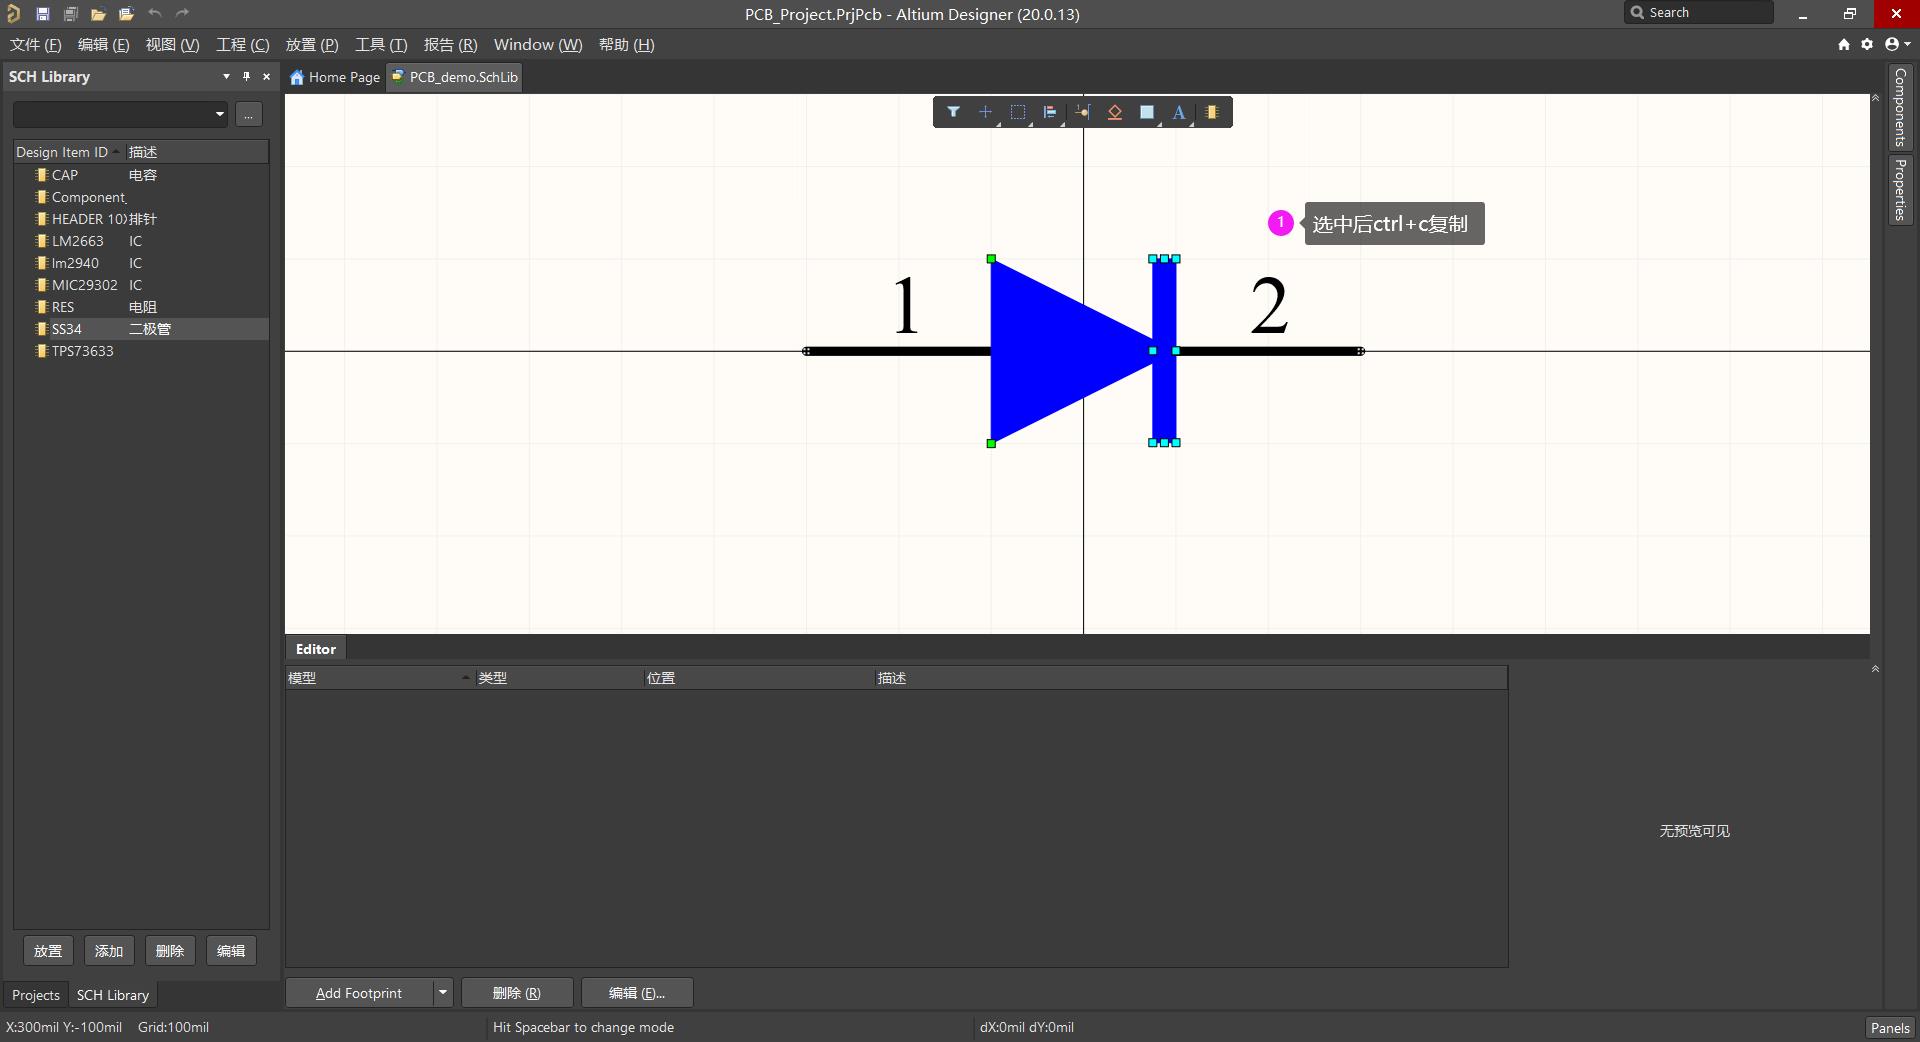
Task: Sort models by the 模型 column header
Action: click(x=379, y=677)
